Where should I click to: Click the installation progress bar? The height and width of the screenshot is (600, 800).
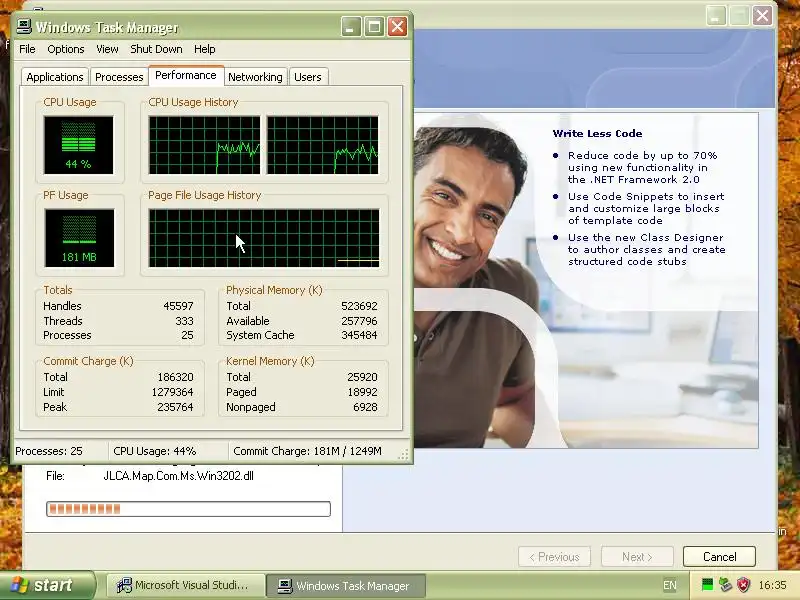(188, 509)
